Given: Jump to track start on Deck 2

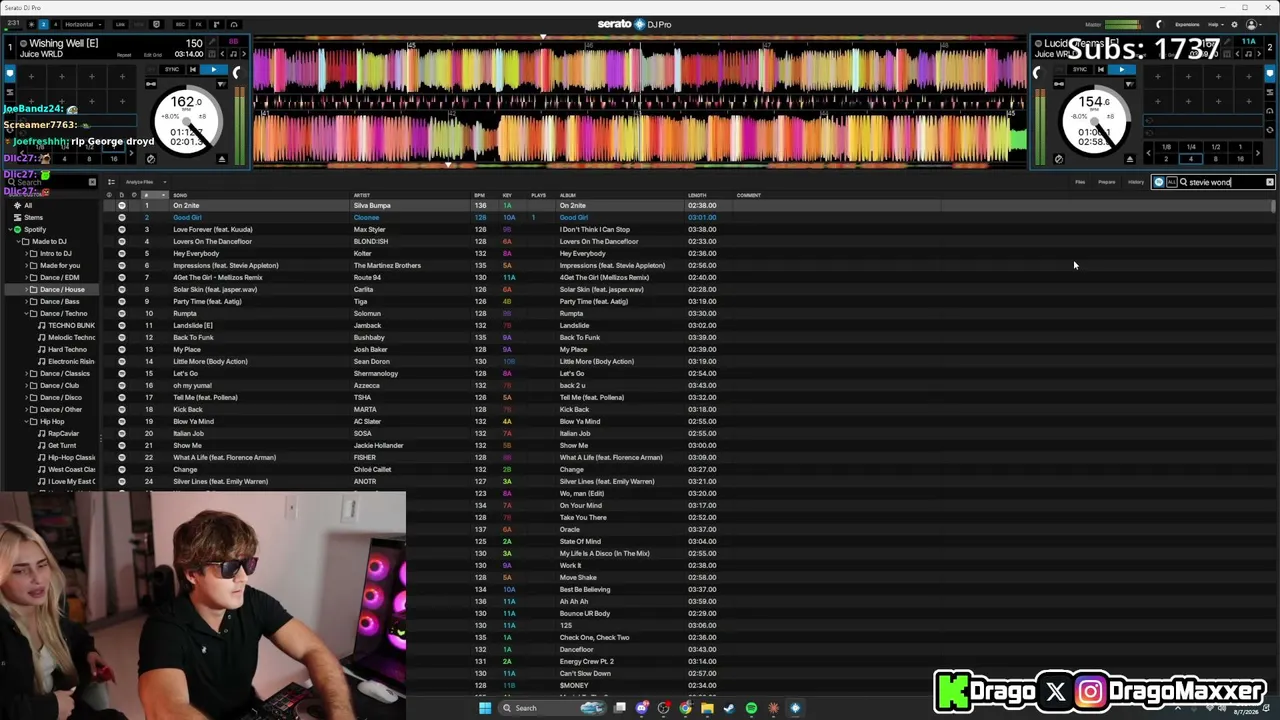Looking at the screenshot, I should pos(1101,70).
